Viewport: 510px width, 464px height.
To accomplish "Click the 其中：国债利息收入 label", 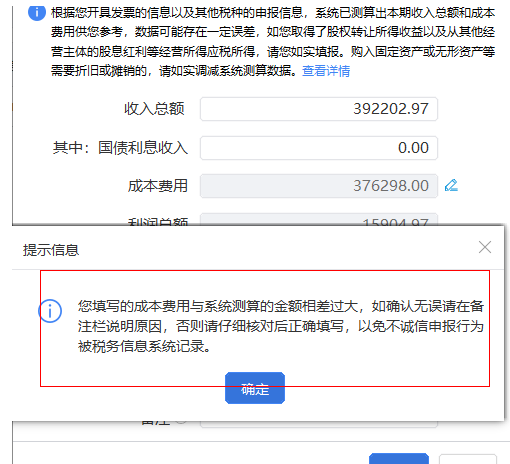I will coord(120,148).
